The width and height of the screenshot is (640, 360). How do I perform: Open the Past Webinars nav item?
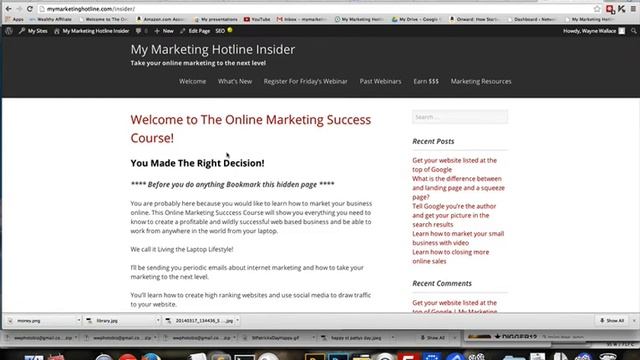(x=380, y=81)
